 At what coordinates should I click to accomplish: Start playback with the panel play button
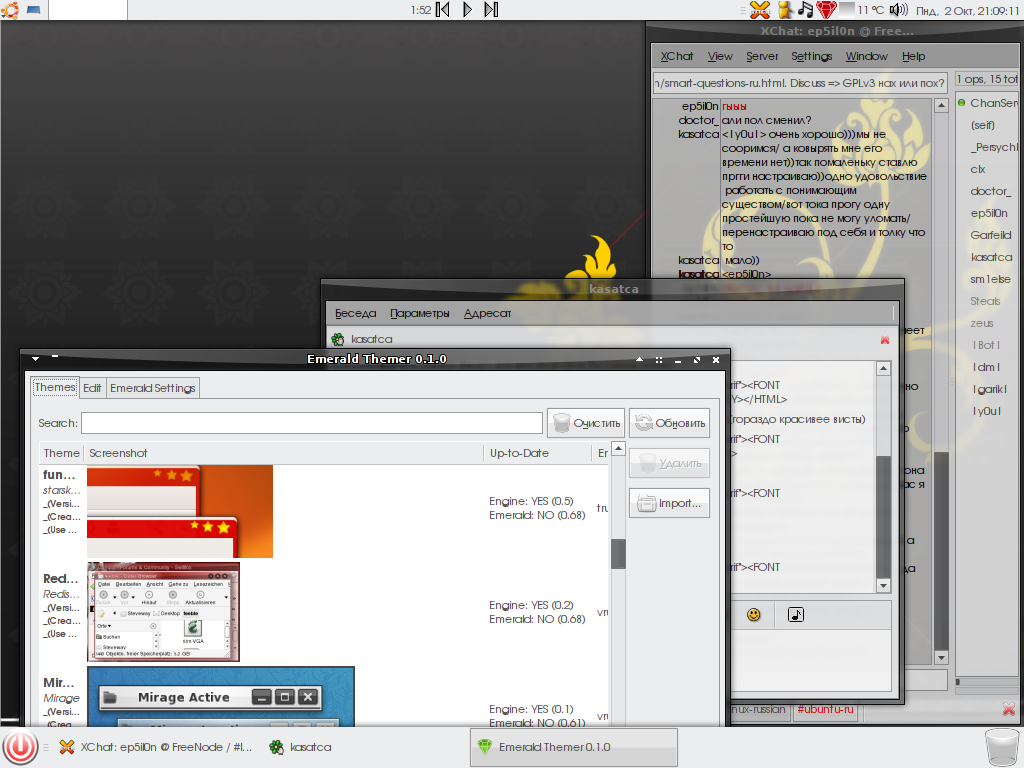[x=468, y=10]
